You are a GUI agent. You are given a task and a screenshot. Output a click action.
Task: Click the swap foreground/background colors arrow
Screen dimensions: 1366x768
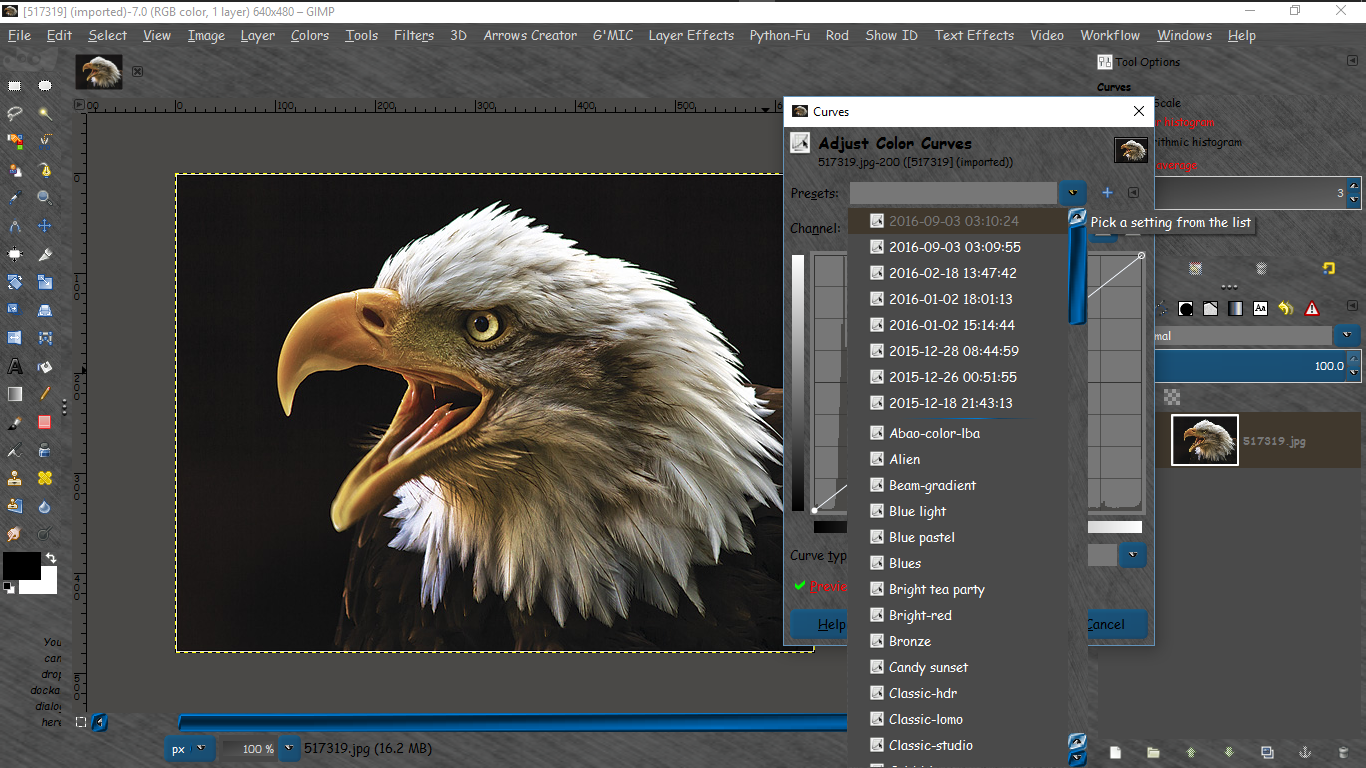[50, 558]
